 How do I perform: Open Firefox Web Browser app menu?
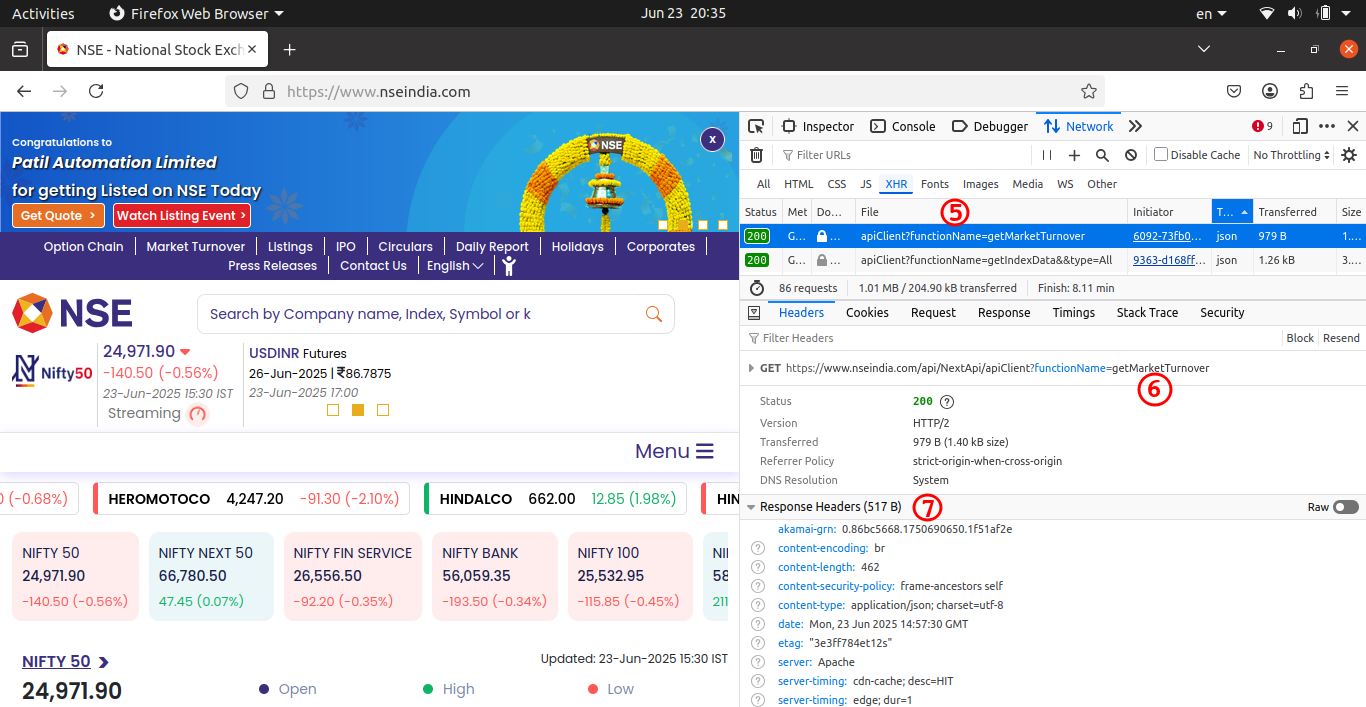(196, 13)
